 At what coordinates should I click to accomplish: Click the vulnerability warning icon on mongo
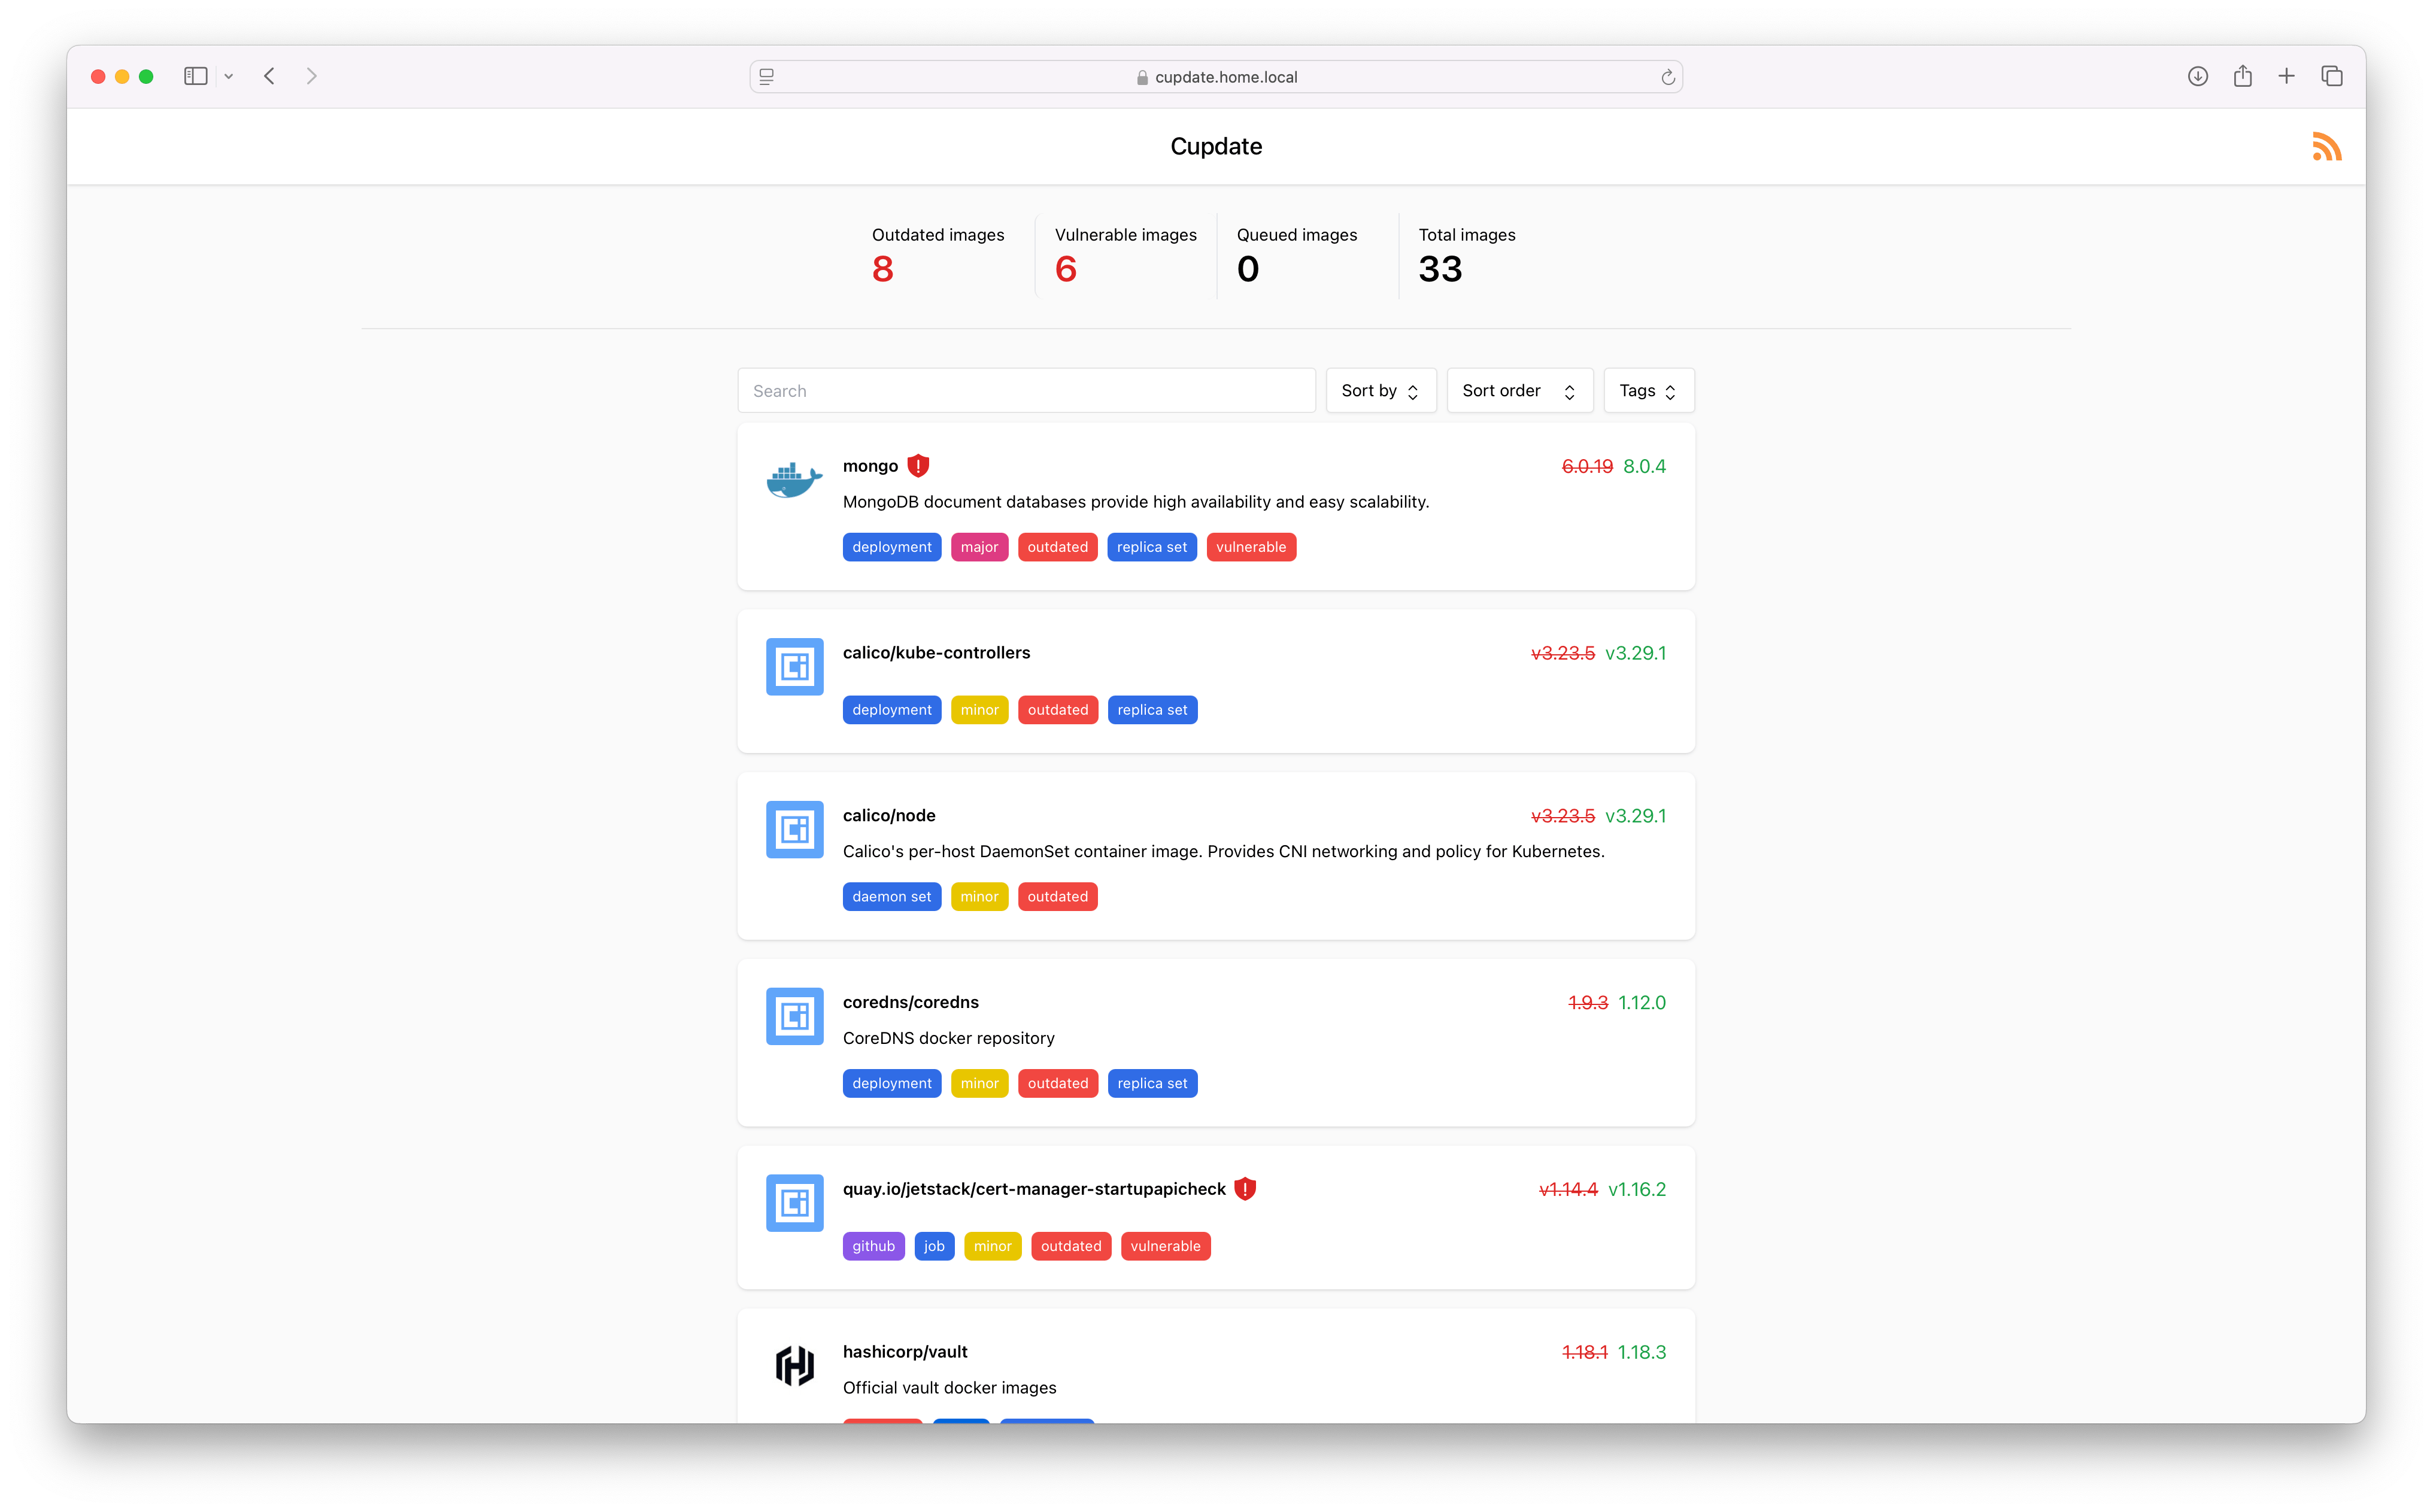tap(918, 465)
